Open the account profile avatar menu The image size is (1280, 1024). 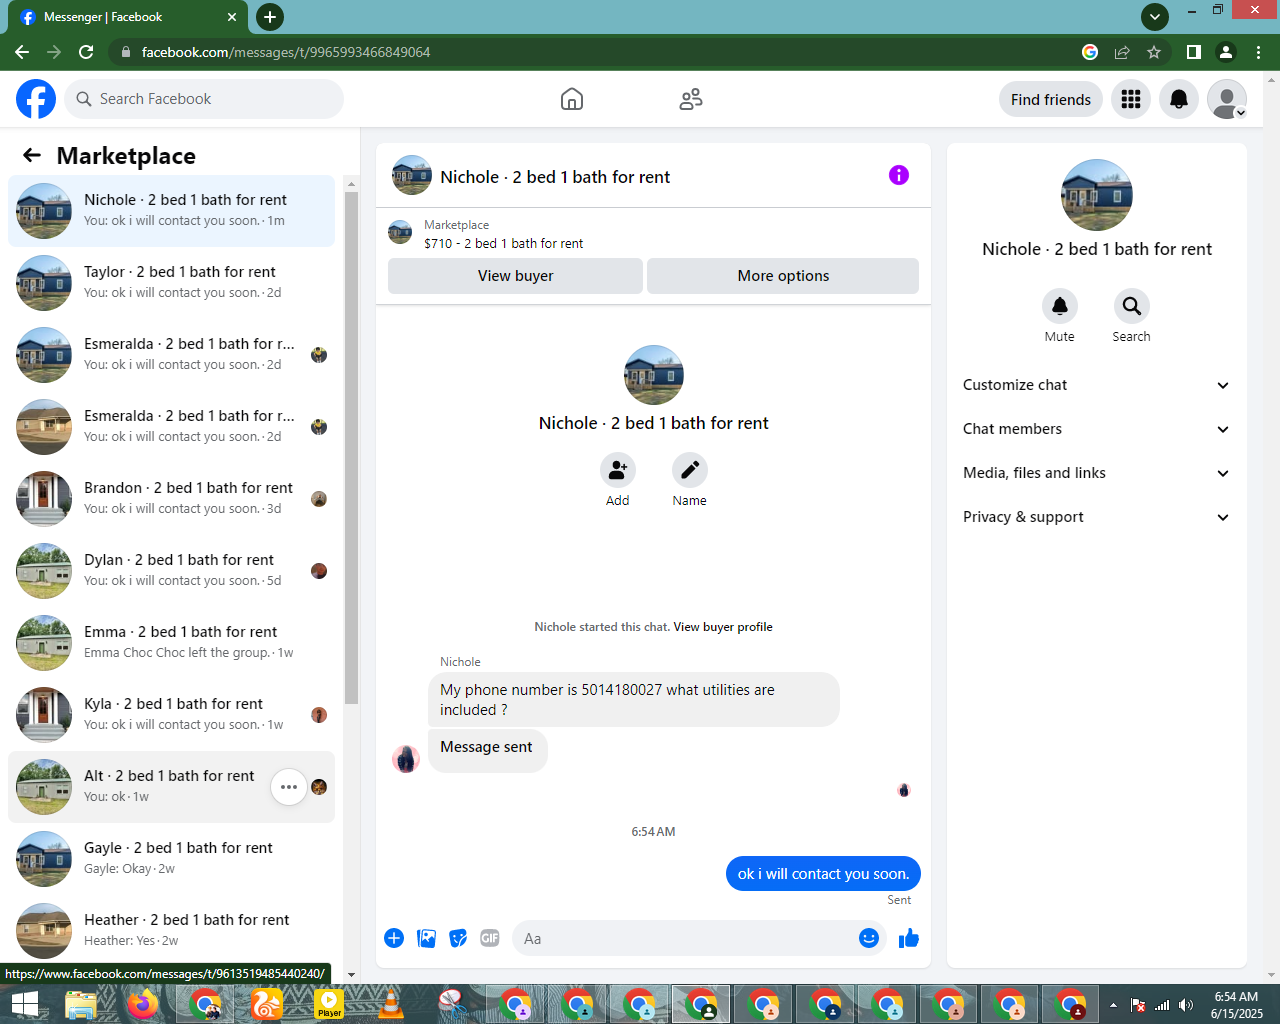tap(1227, 99)
